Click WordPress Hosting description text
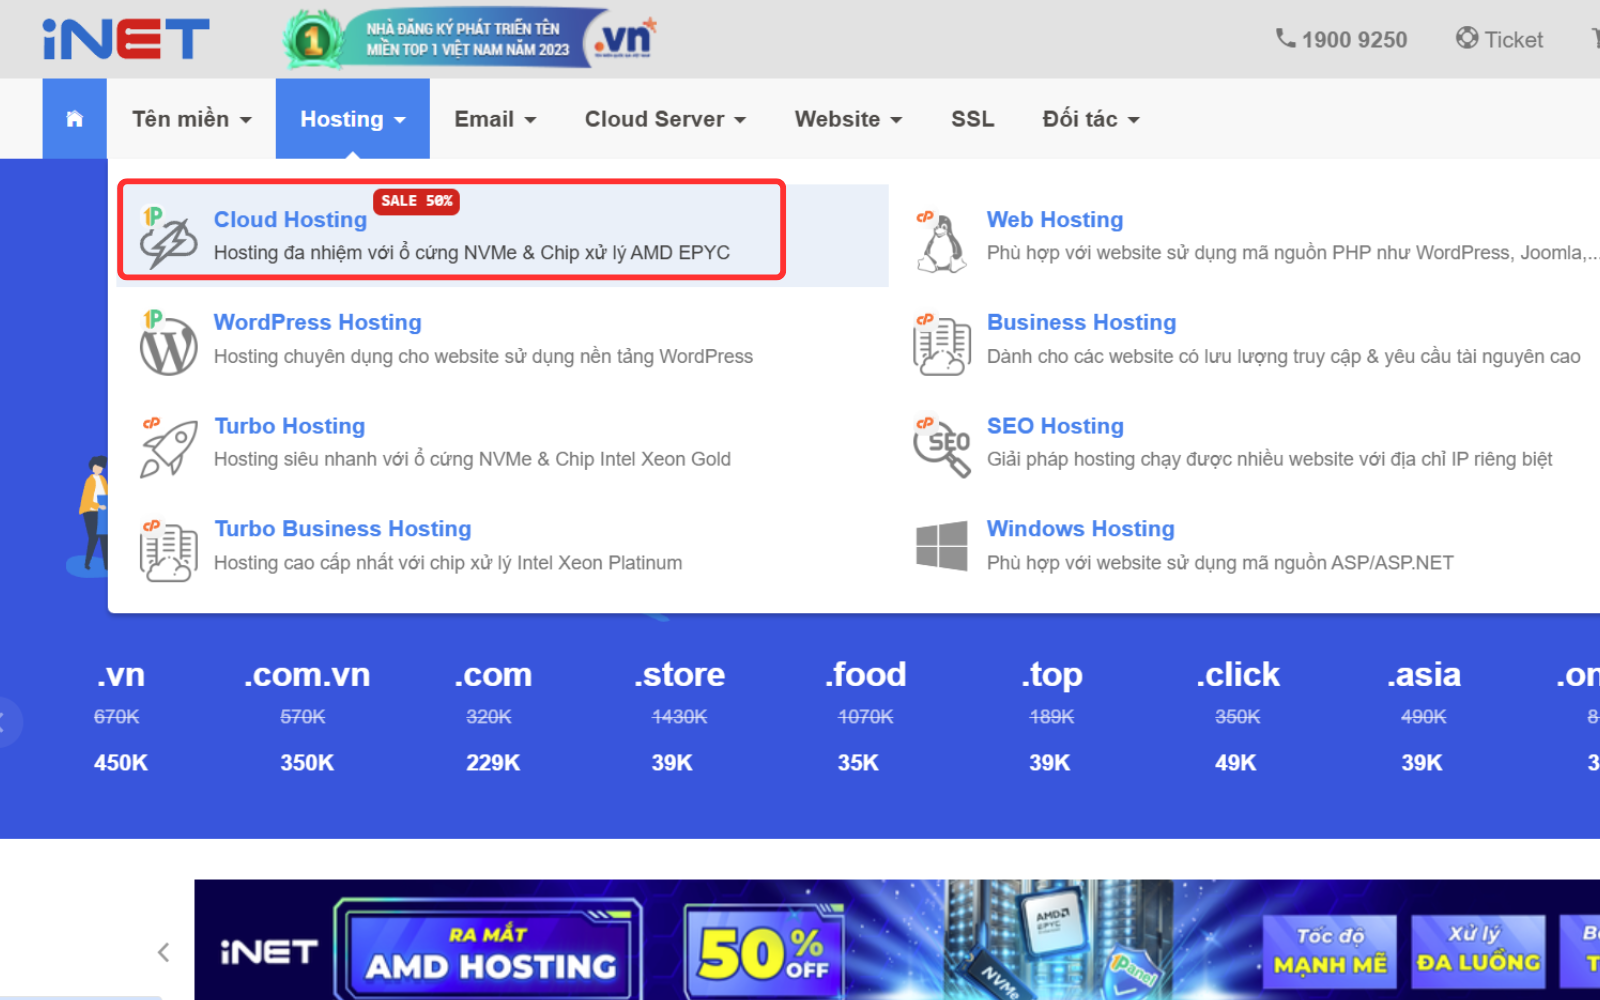The image size is (1600, 1000). [x=483, y=356]
